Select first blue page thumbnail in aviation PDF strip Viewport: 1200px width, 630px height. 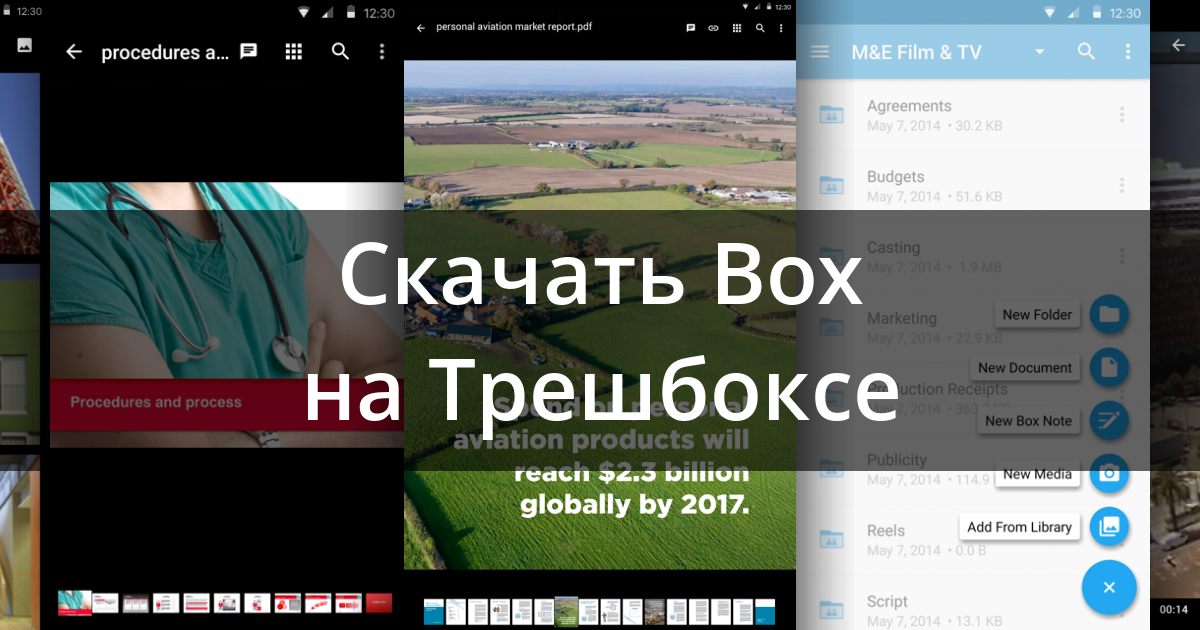pos(433,611)
